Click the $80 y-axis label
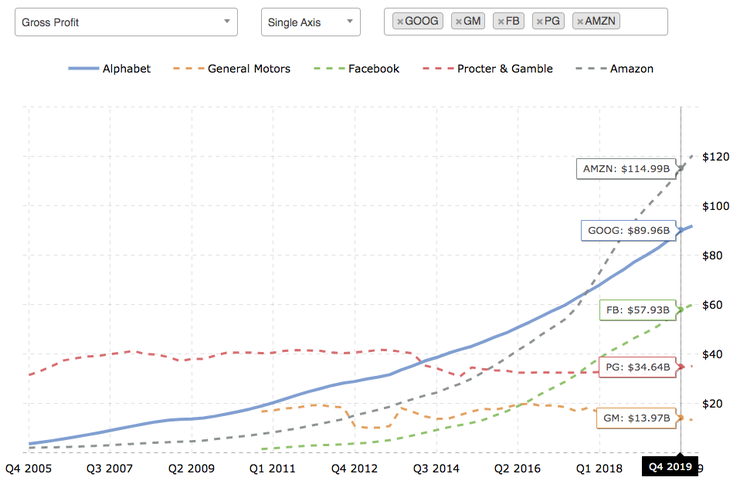Viewport: 740px width, 484px height. [712, 255]
